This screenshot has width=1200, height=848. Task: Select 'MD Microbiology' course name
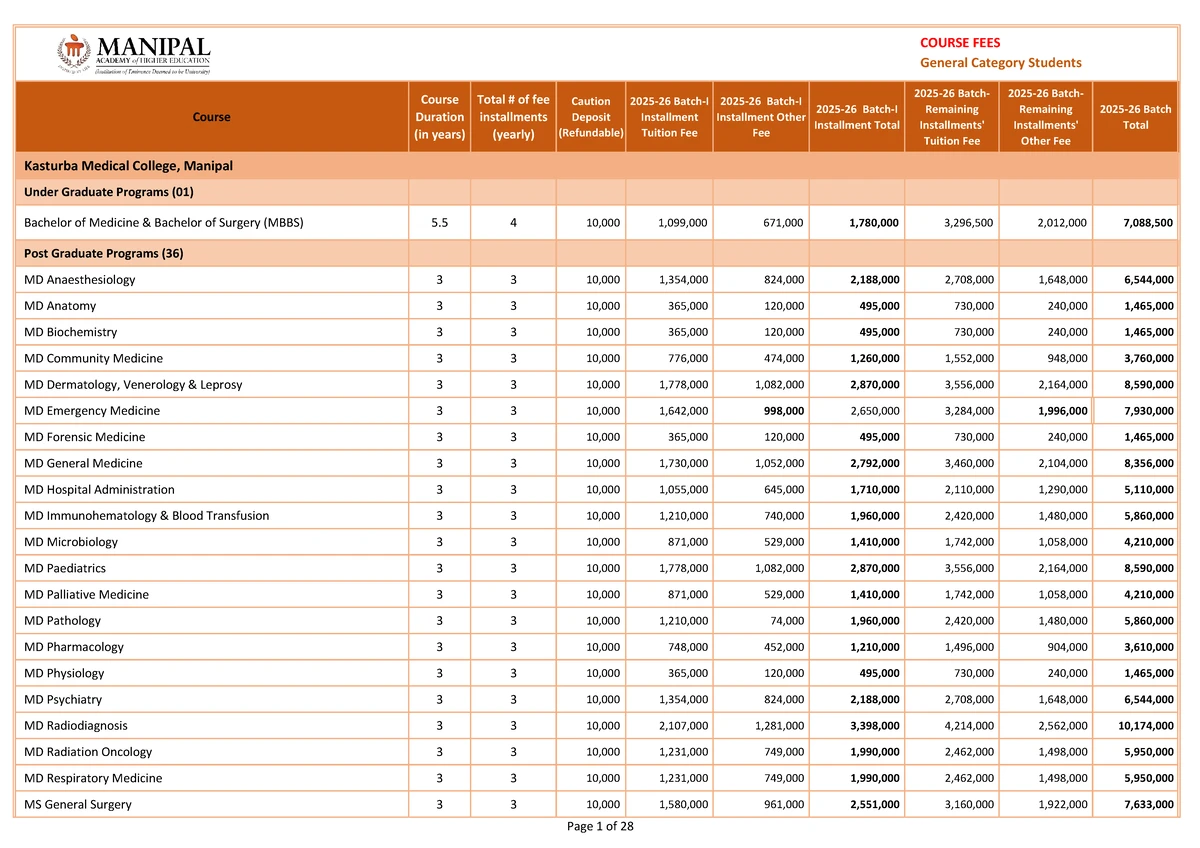71,542
